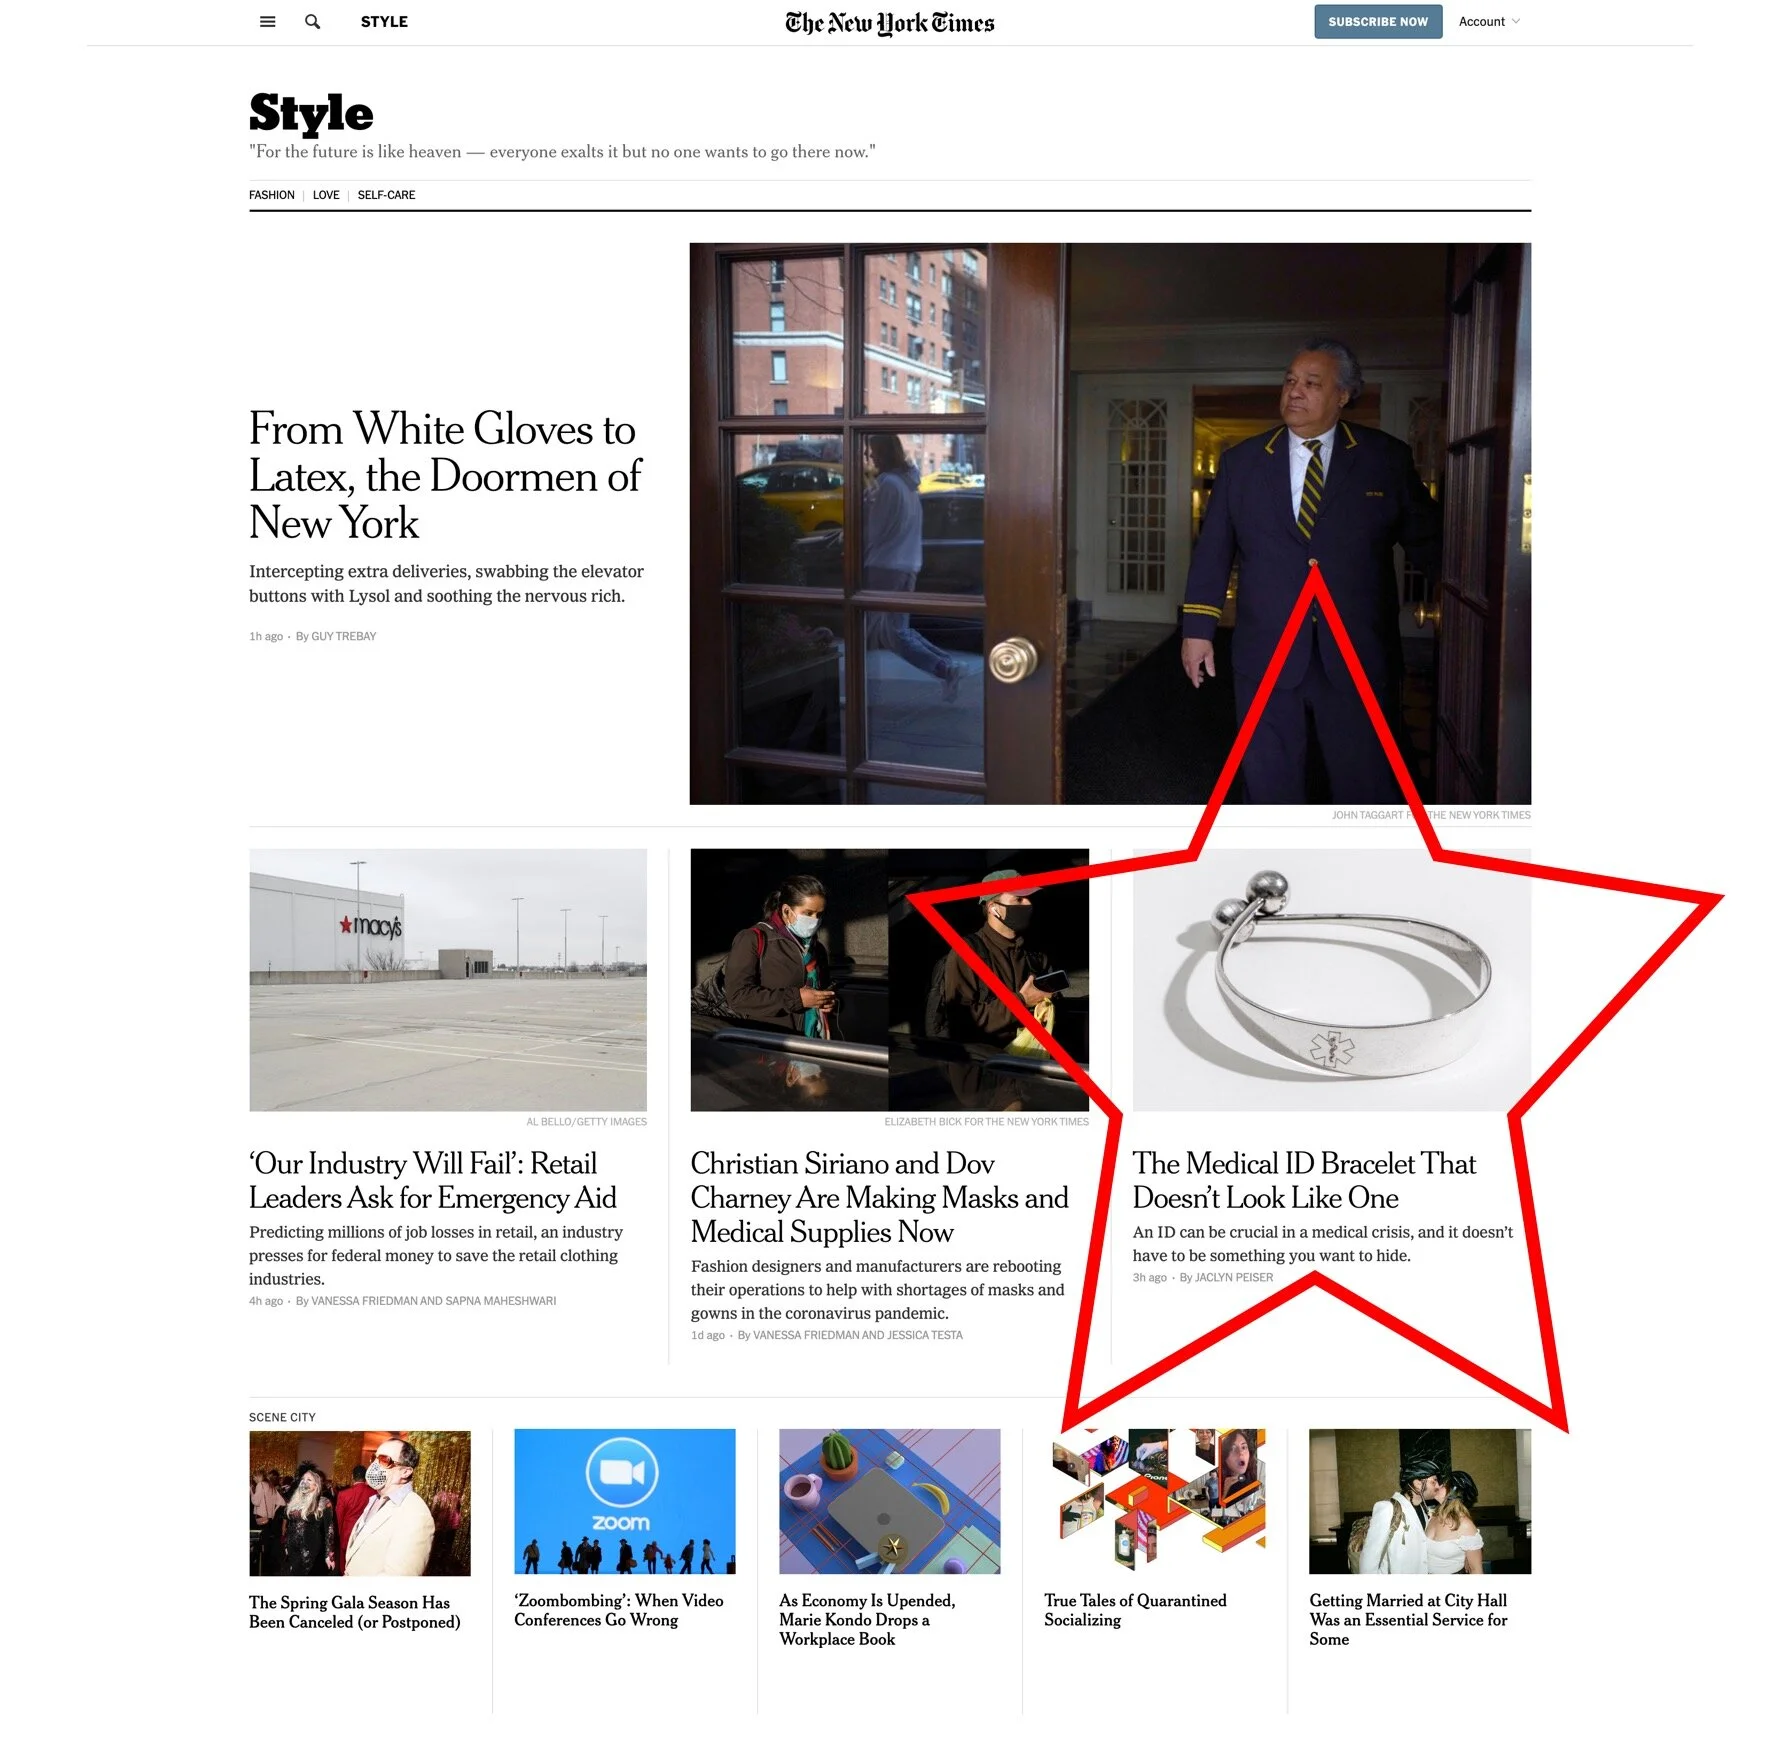Click the STYLE label in header
Screen dimensions: 1780x1747
[384, 22]
